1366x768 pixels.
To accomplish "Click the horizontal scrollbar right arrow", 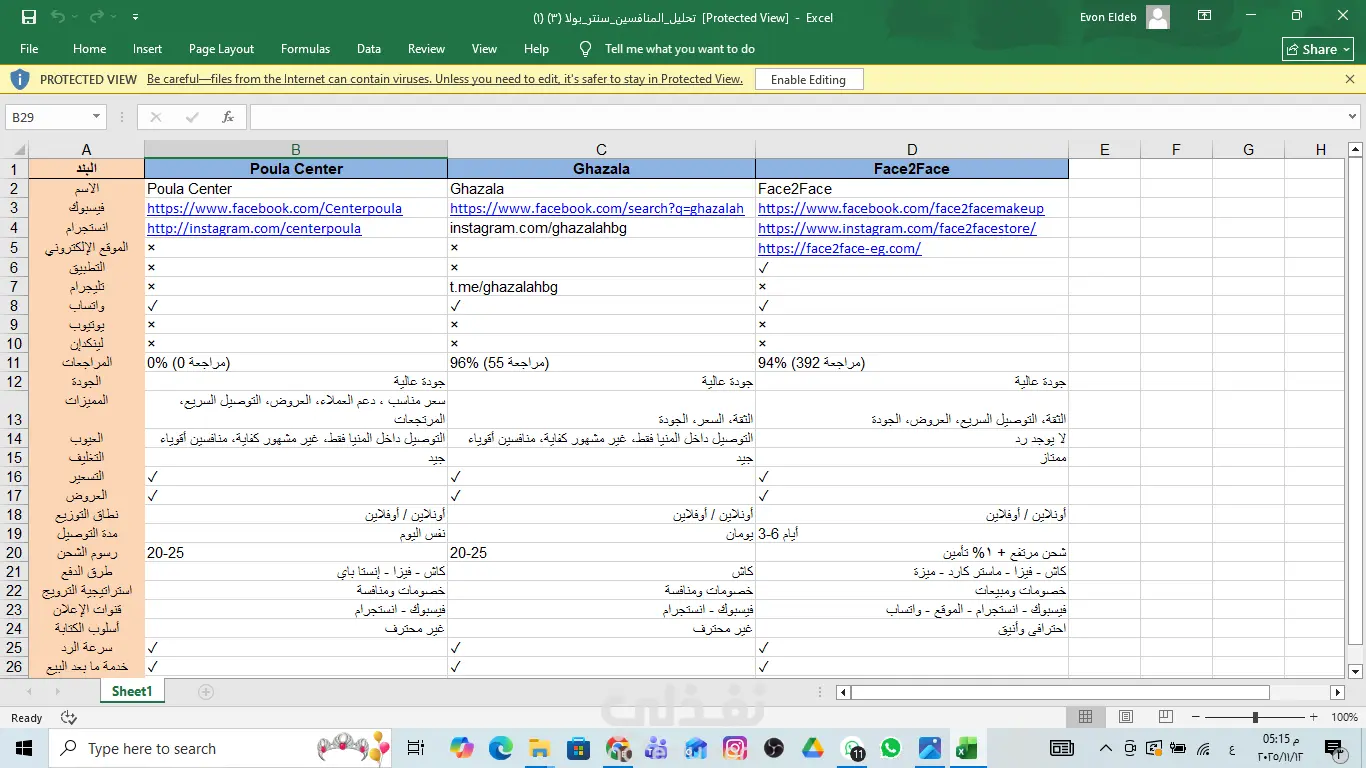I will click(x=1338, y=692).
